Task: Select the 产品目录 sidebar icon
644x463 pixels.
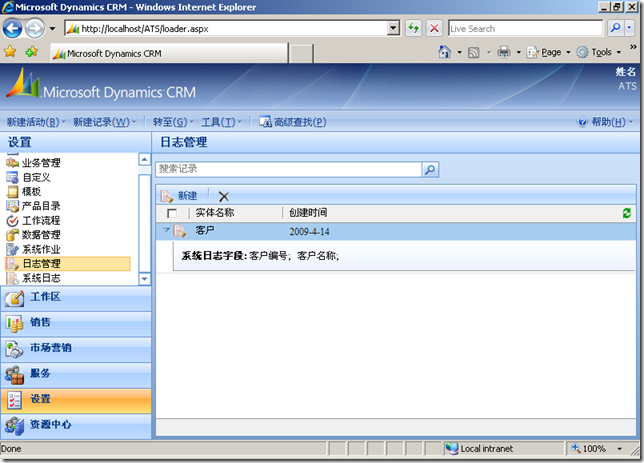Action: [12, 206]
